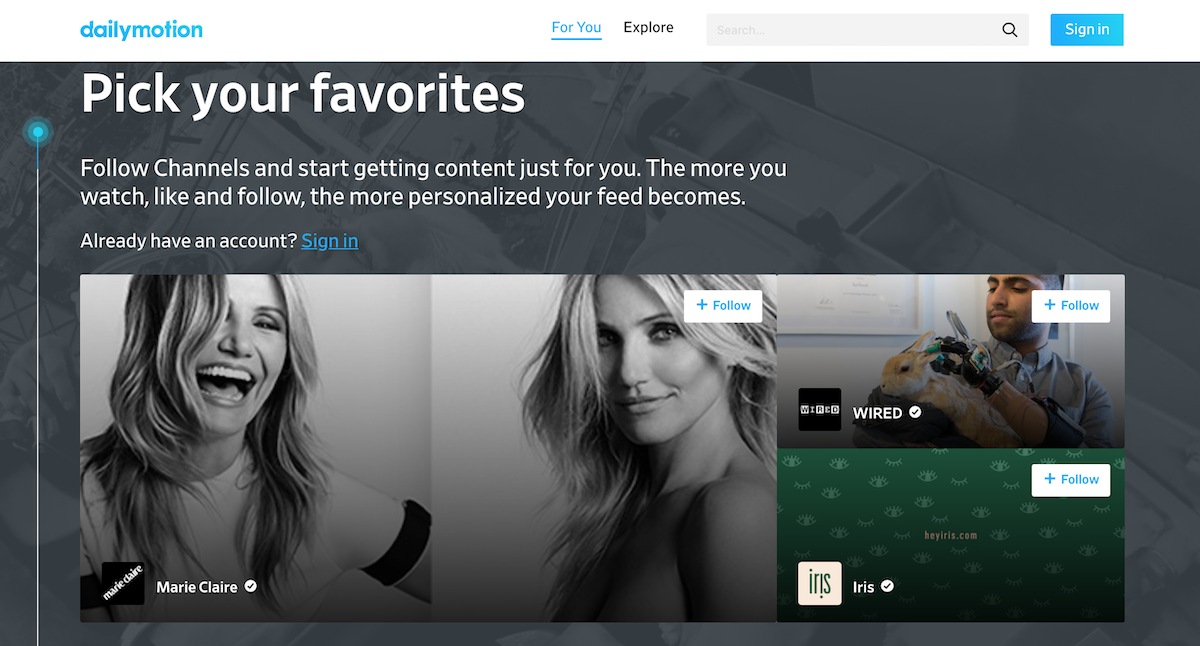Open the Explore tab
The width and height of the screenshot is (1200, 646).
pos(648,28)
